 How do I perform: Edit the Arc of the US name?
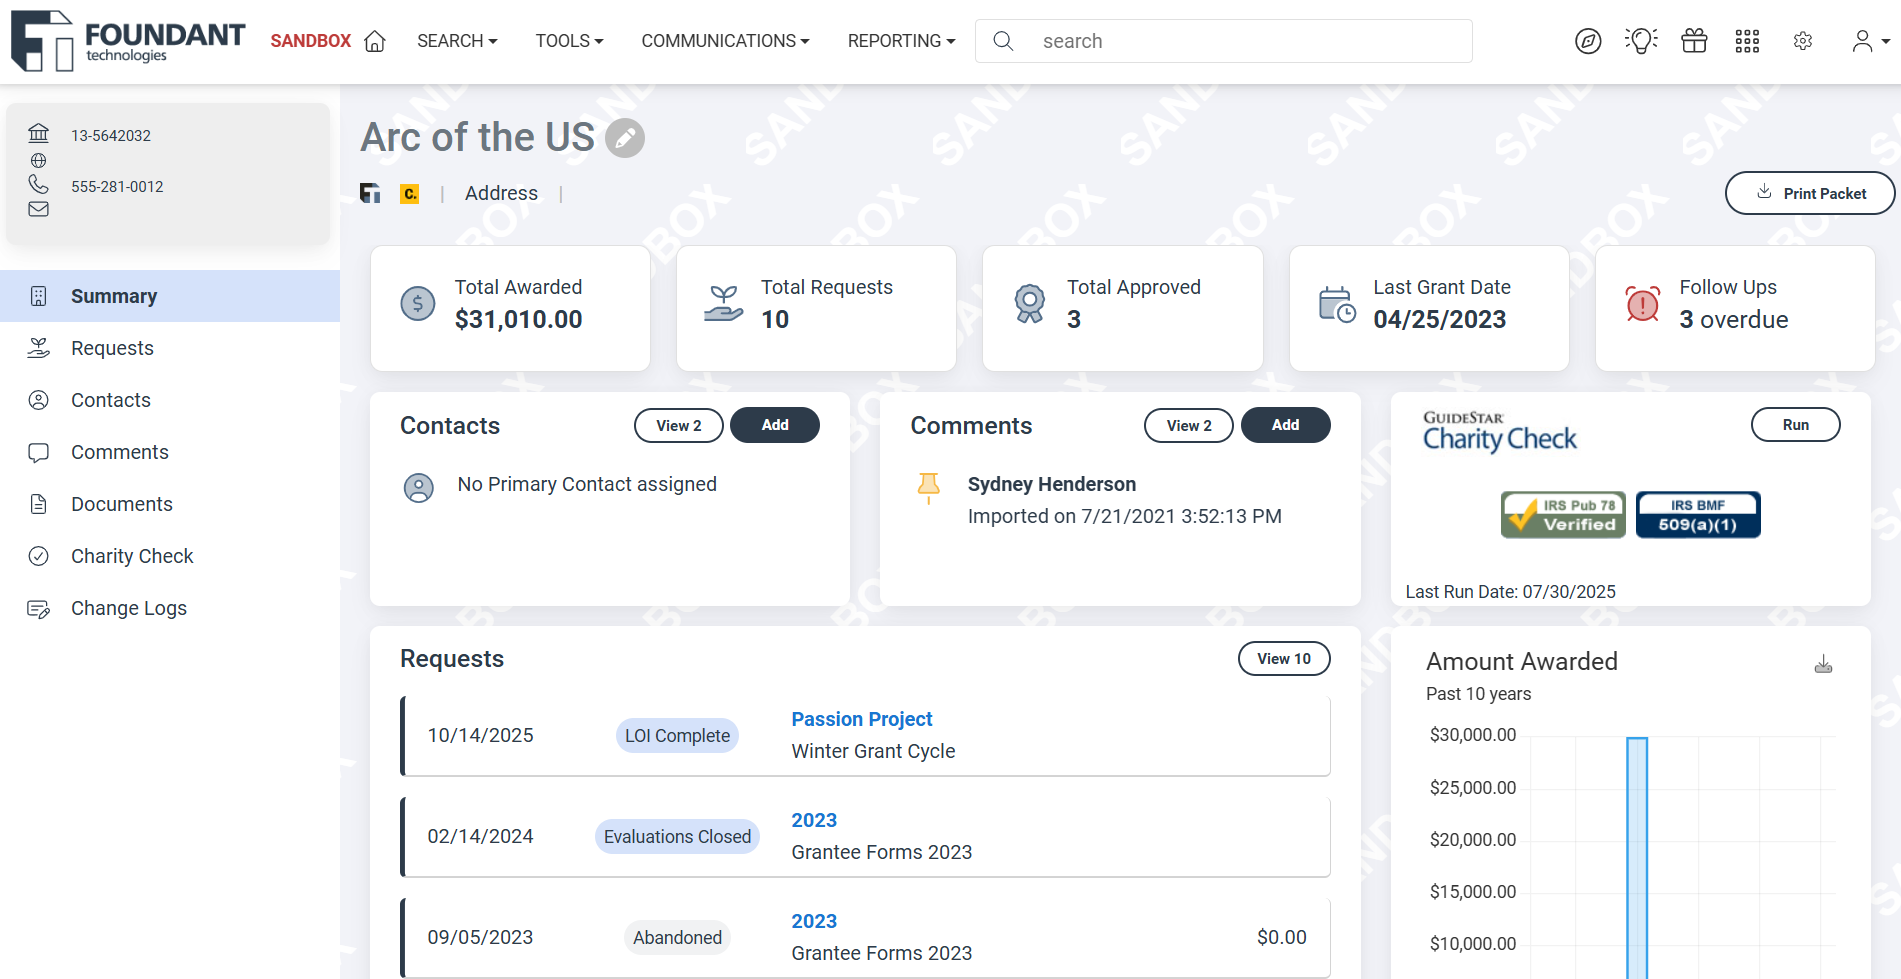[625, 138]
